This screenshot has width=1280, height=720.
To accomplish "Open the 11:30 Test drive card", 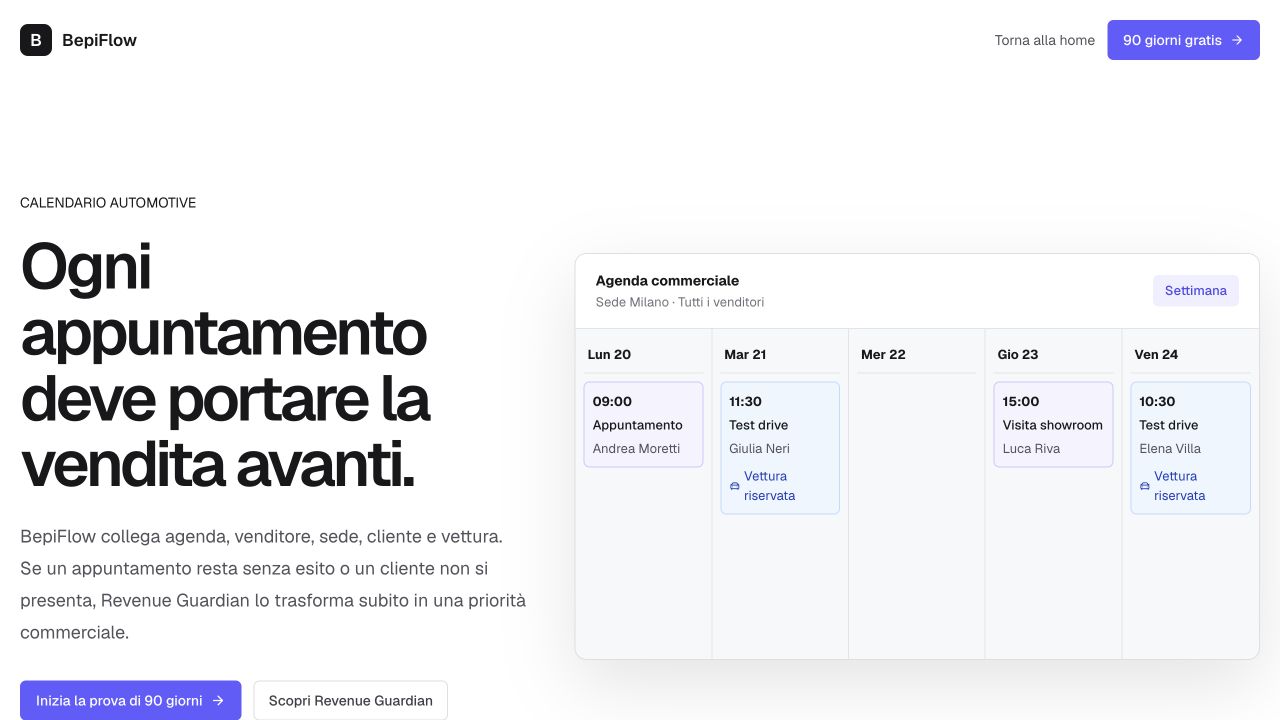I will click(780, 448).
